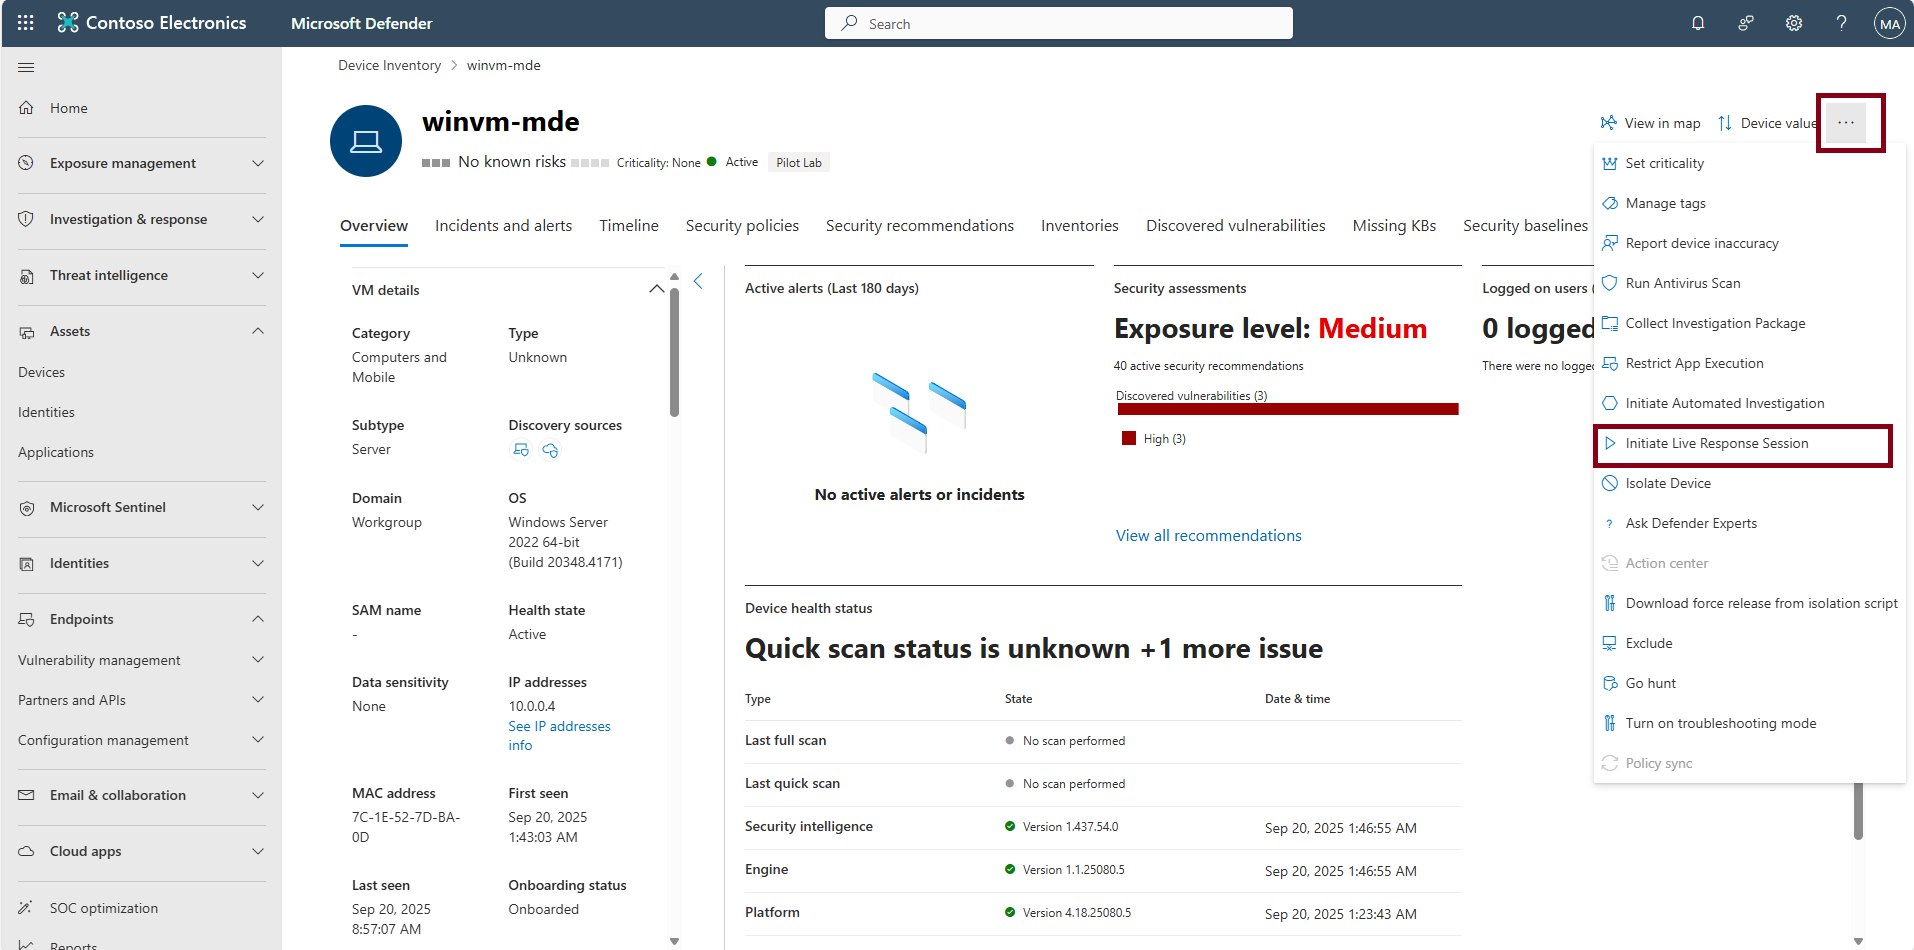Click the Device value button
Screen dimensions: 1914x950
pyautogui.click(x=1767, y=123)
